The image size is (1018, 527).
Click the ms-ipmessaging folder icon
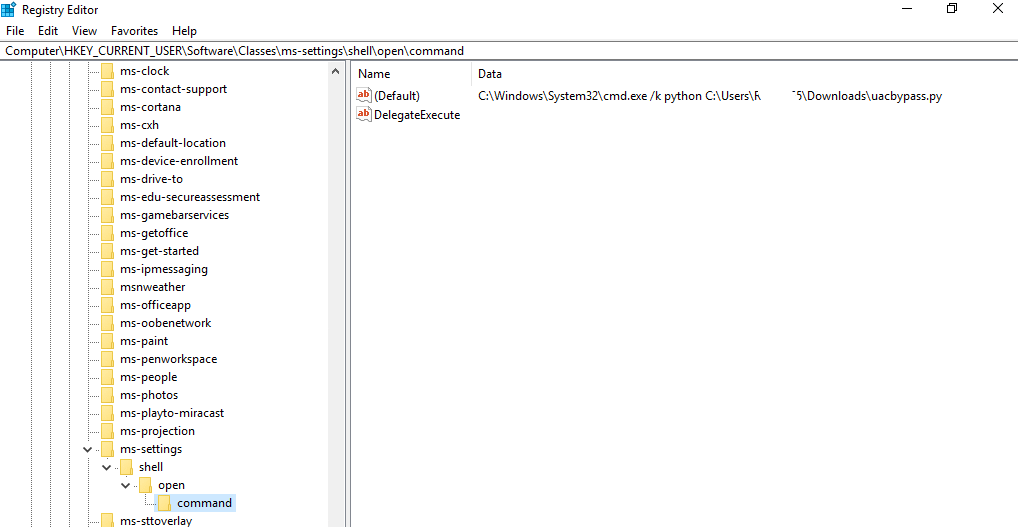point(107,269)
